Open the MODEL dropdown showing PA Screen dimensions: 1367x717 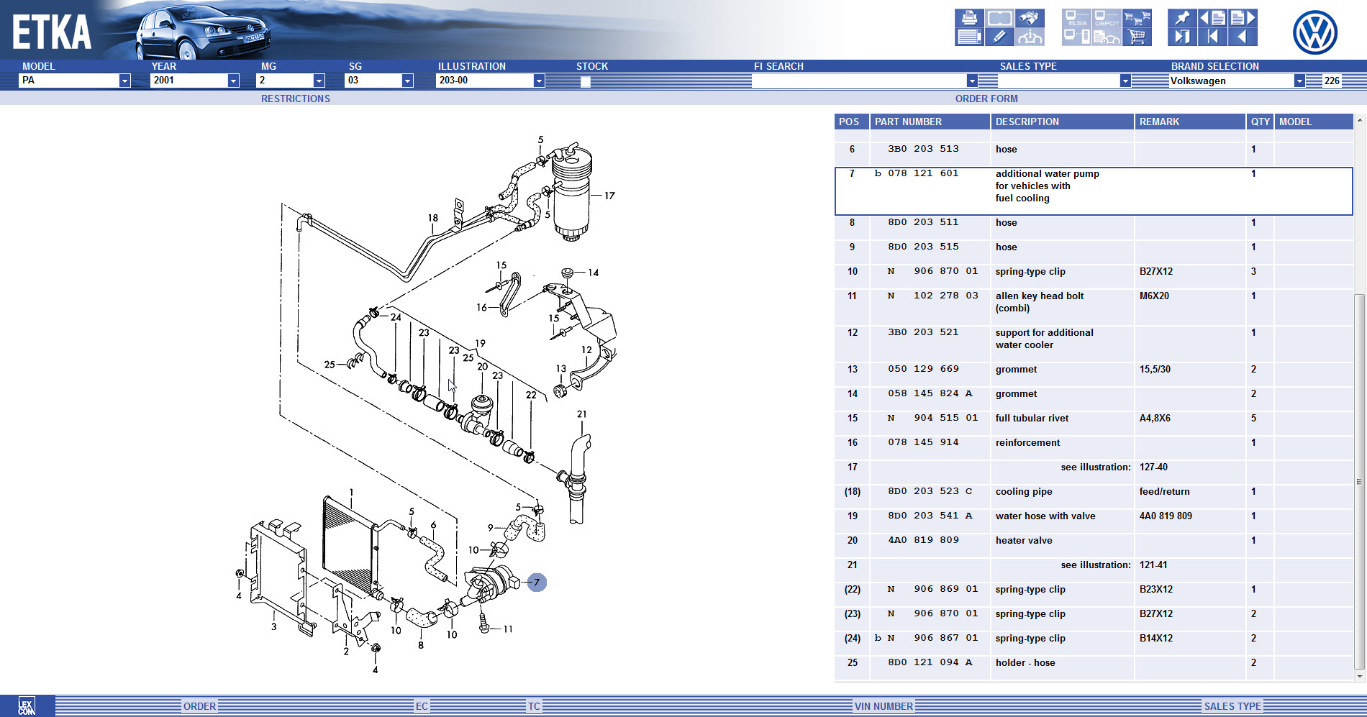pyautogui.click(x=124, y=81)
